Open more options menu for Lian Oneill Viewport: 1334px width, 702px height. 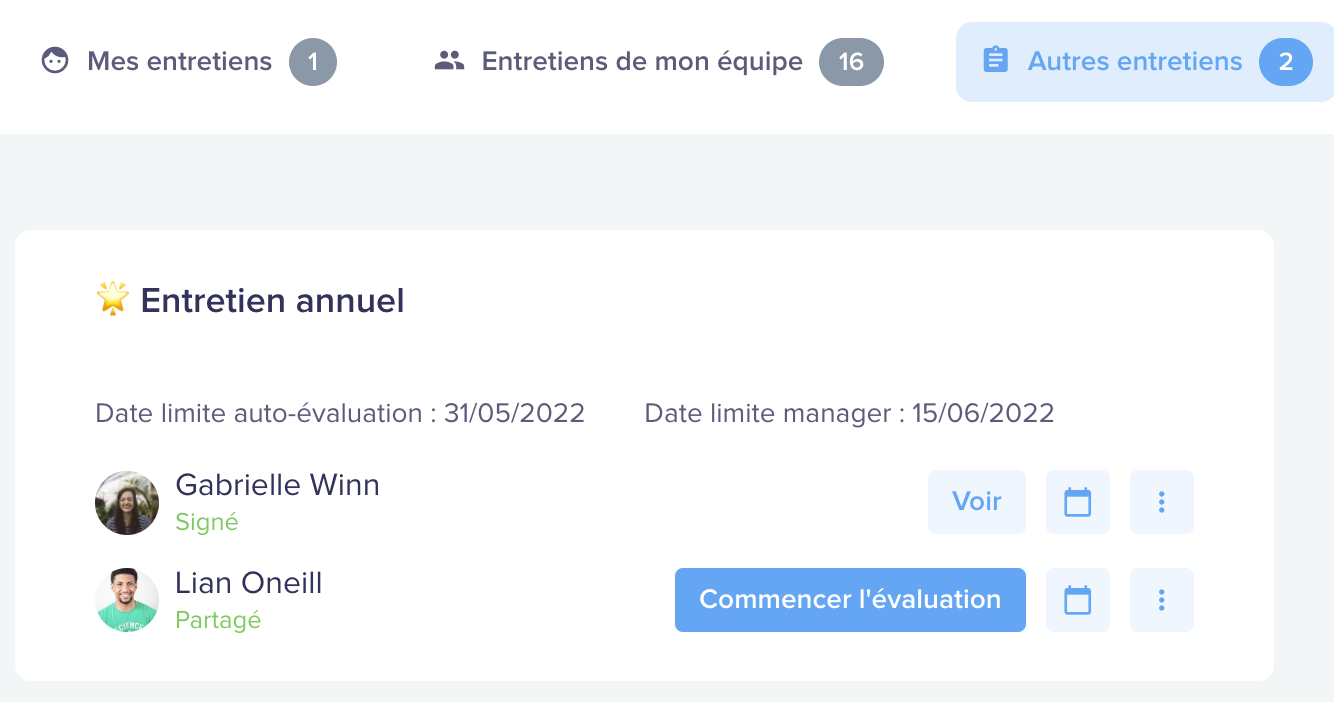click(1162, 600)
